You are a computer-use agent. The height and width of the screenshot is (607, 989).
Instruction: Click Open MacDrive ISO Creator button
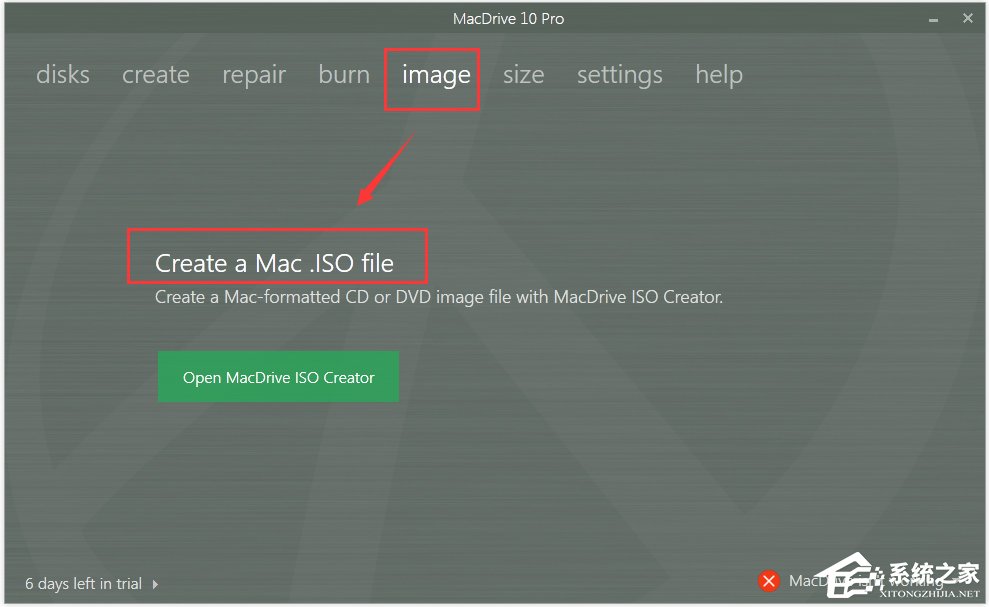[x=278, y=377]
